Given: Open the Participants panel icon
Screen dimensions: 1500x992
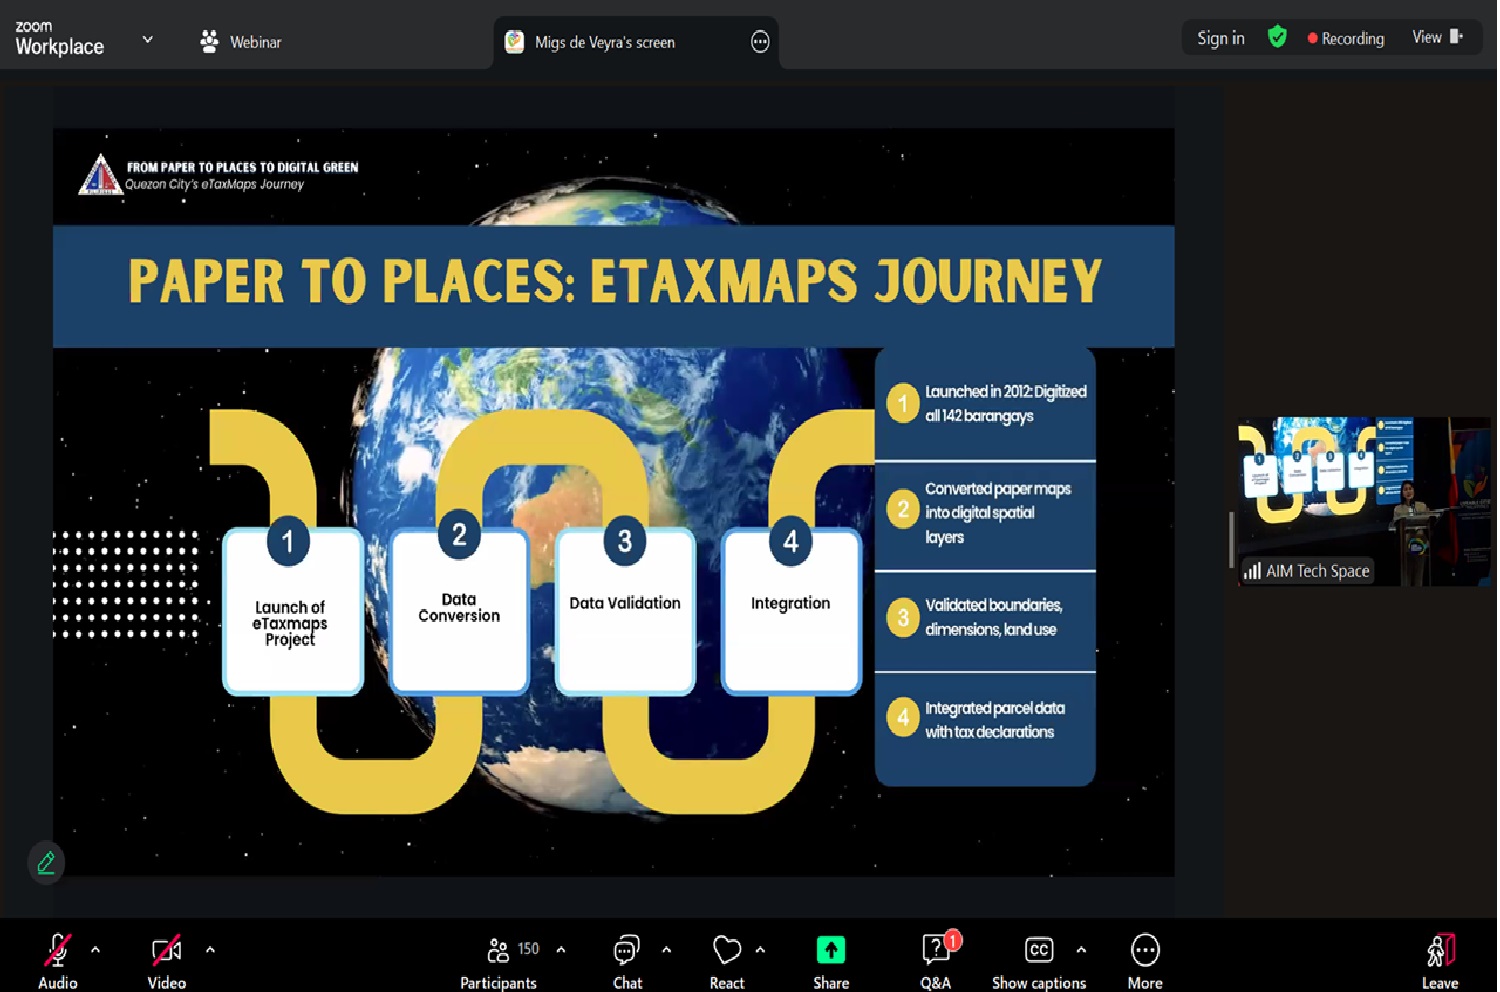Looking at the screenshot, I should (497, 950).
